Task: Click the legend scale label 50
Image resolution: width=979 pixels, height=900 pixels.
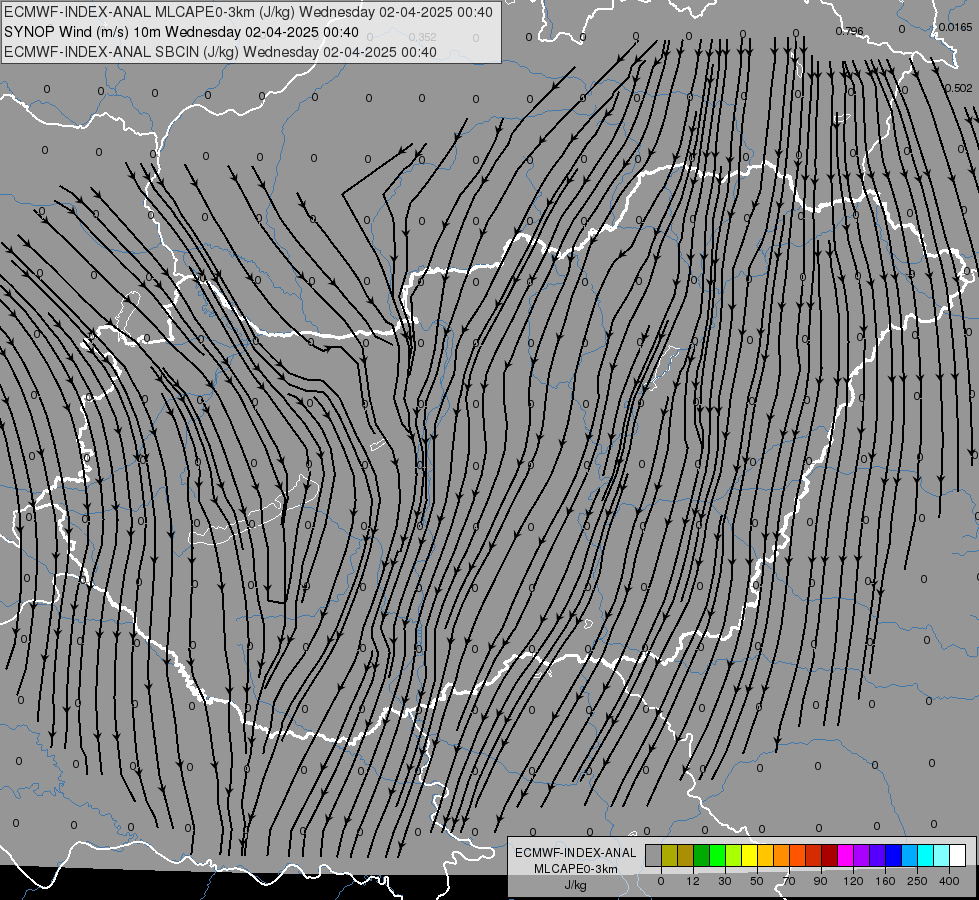Action: pyautogui.click(x=757, y=881)
